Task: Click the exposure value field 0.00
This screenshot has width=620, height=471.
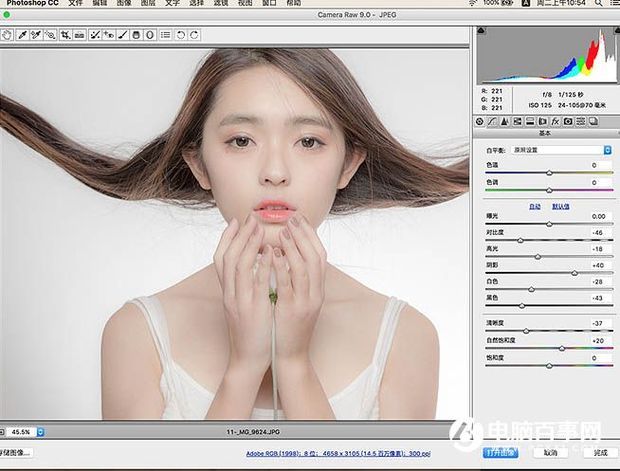Action: click(598, 216)
